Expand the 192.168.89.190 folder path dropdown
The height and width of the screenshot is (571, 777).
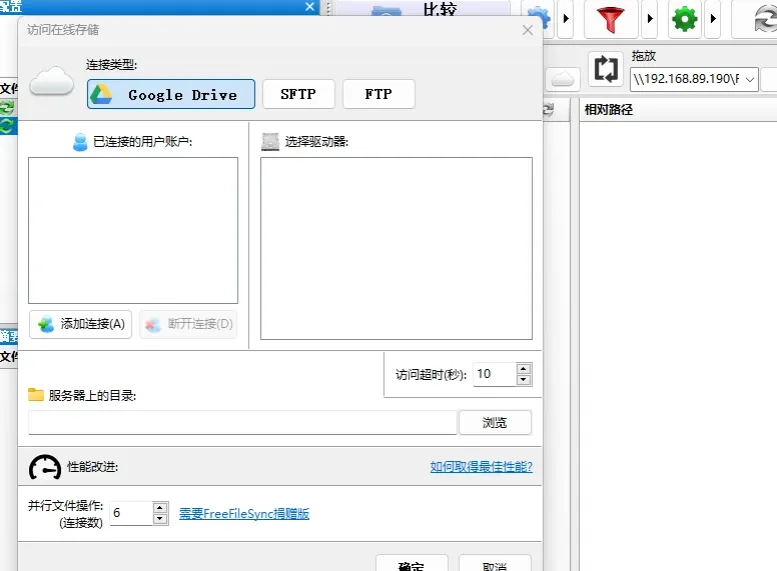tap(750, 79)
